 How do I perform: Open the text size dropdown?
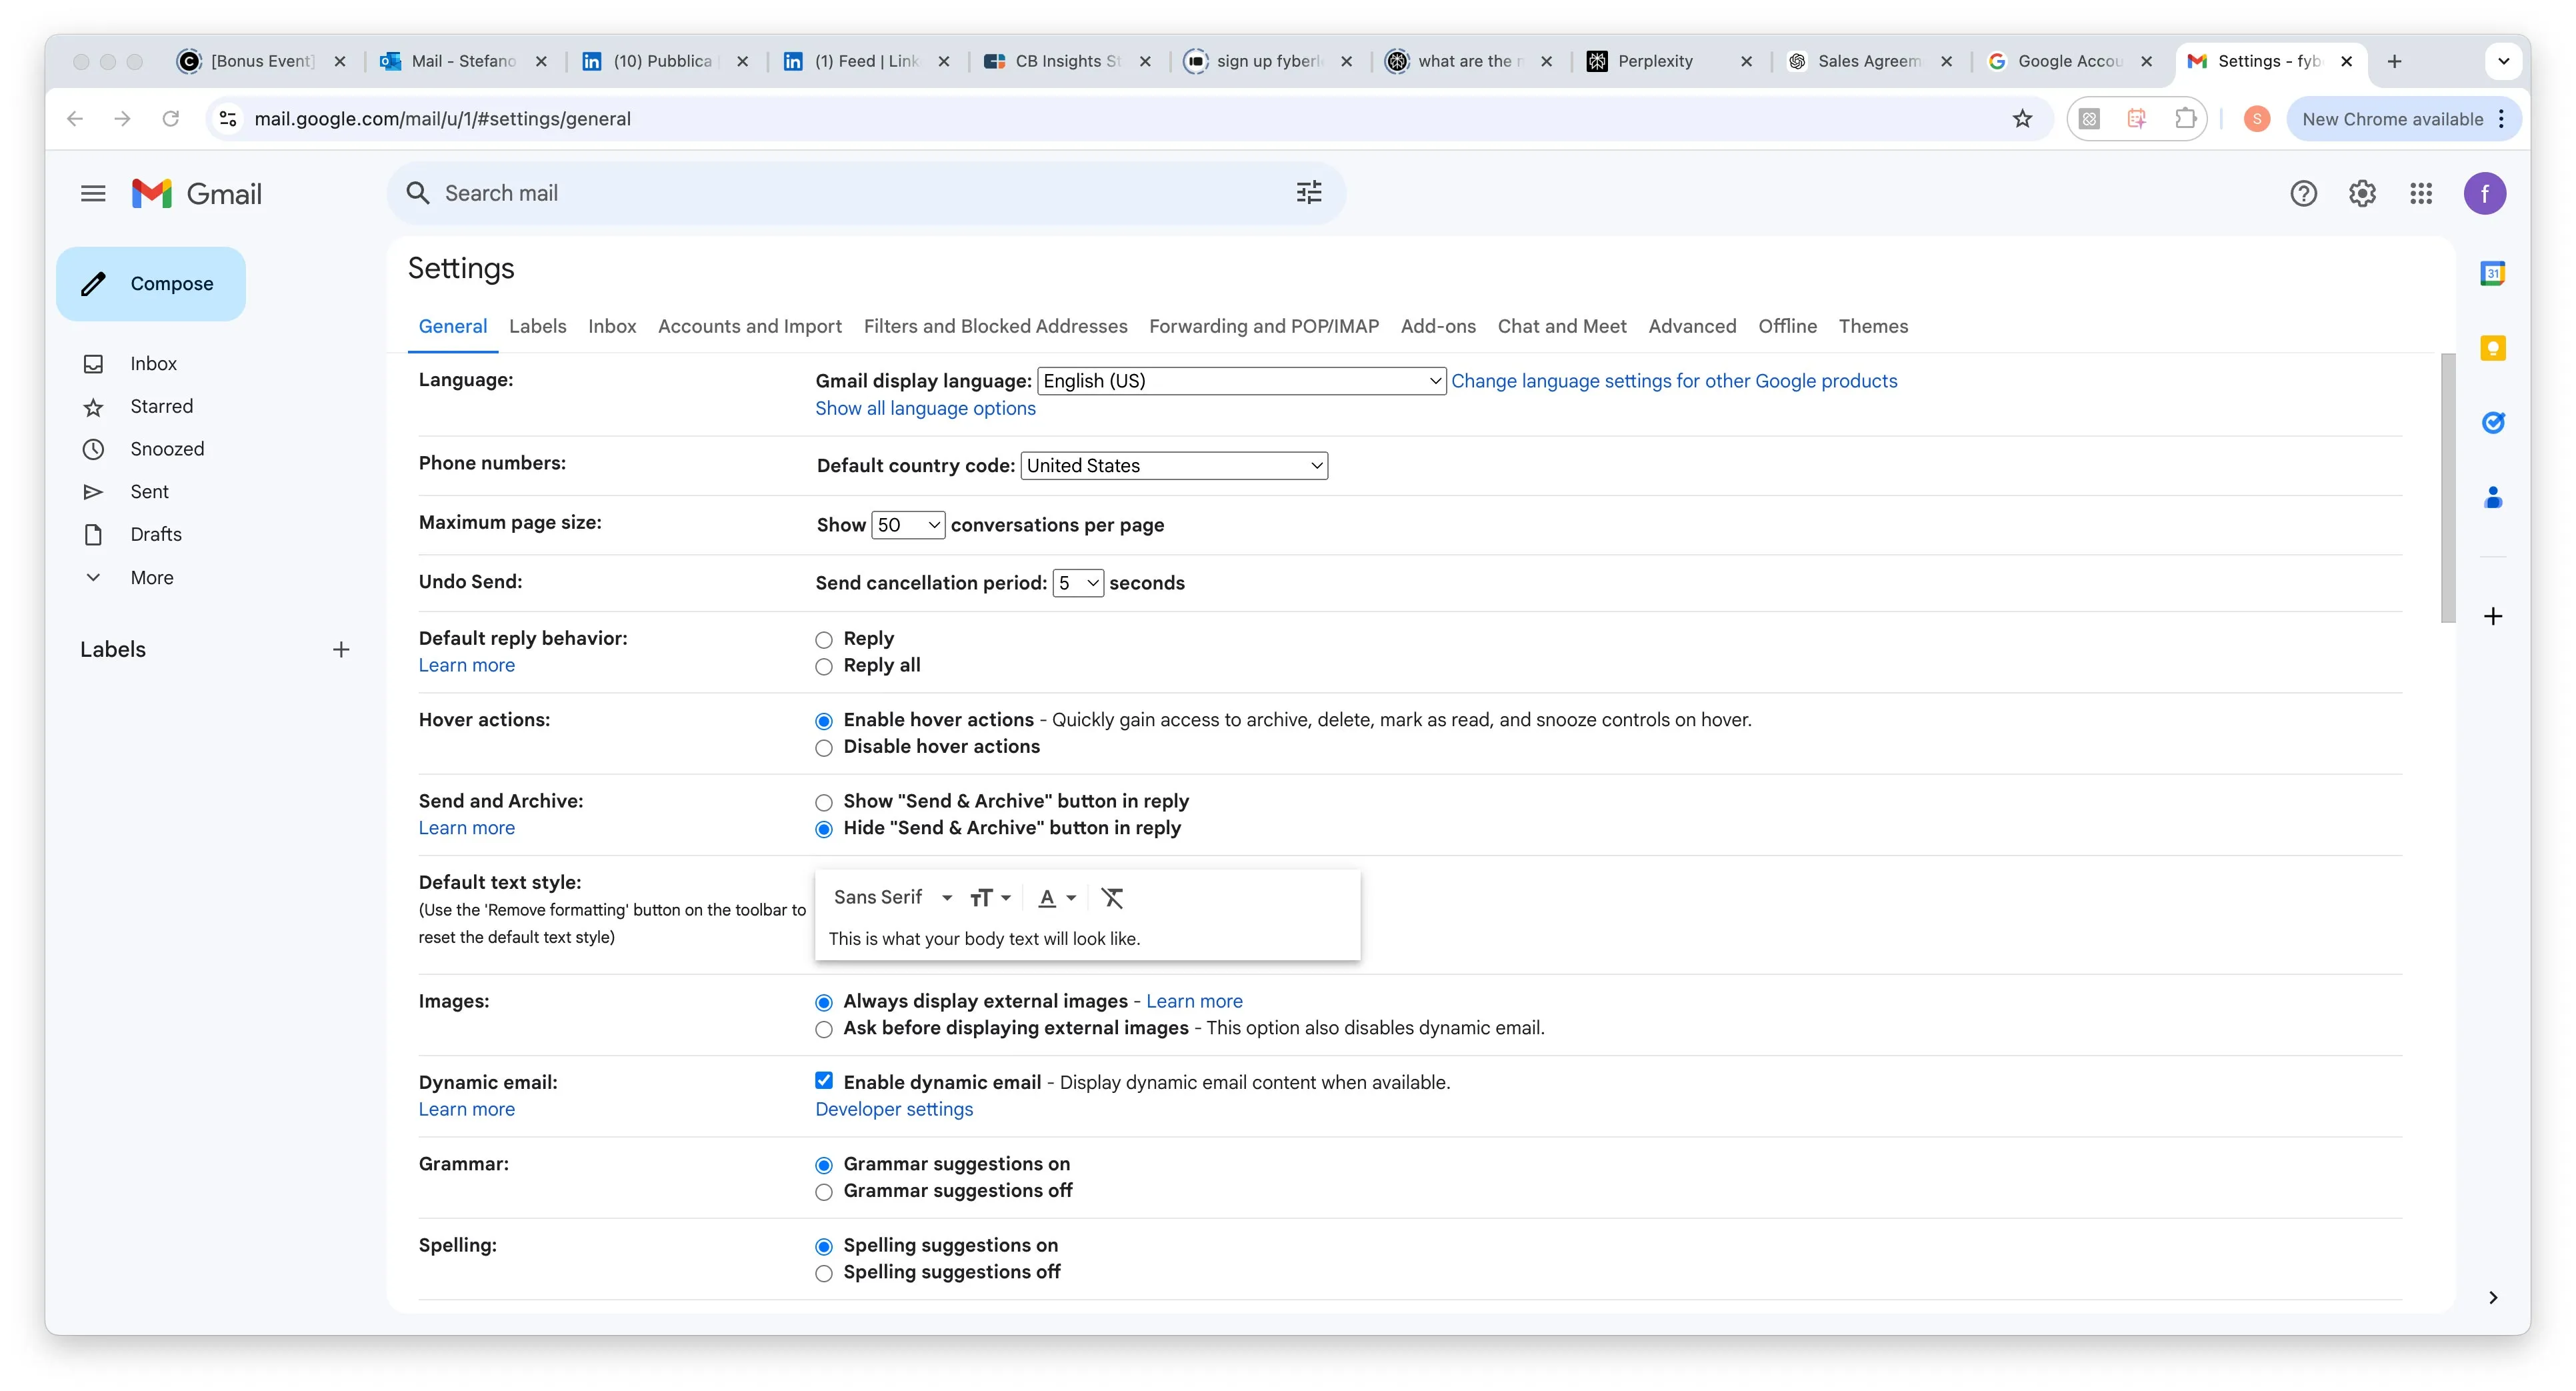coord(990,898)
